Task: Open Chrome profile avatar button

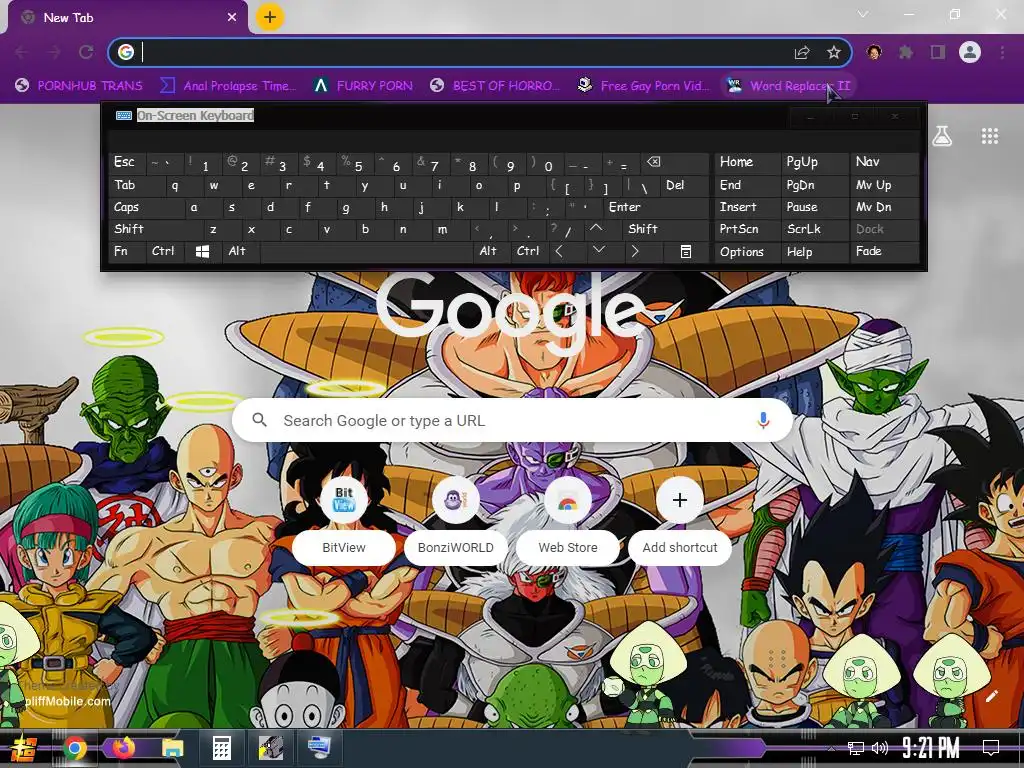Action: point(970,52)
